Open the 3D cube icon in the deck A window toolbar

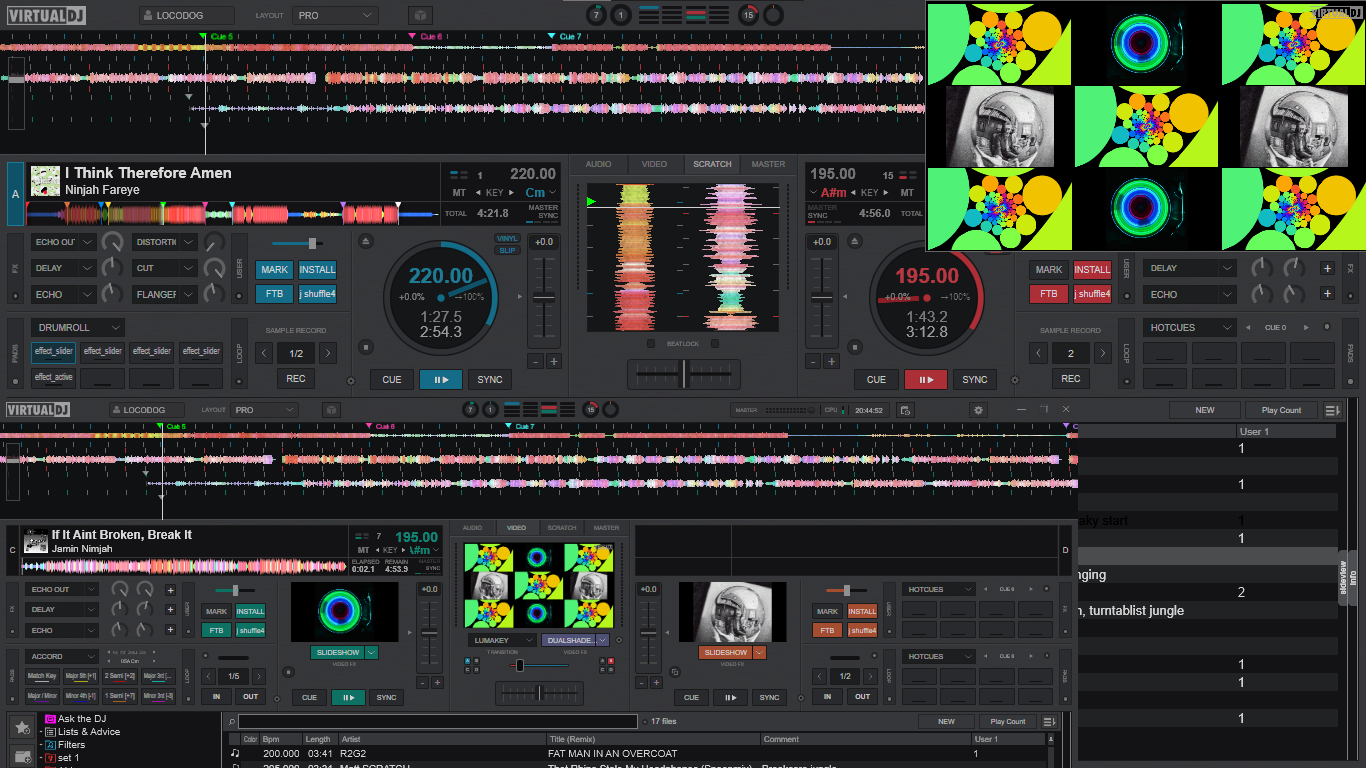coord(421,16)
